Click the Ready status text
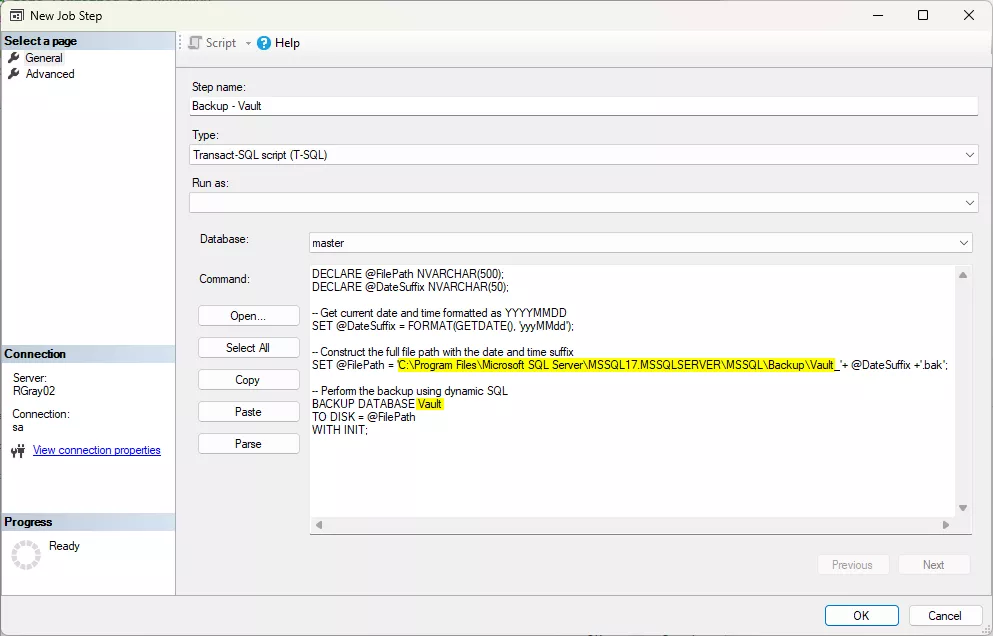Image resolution: width=993 pixels, height=636 pixels. 64,545
